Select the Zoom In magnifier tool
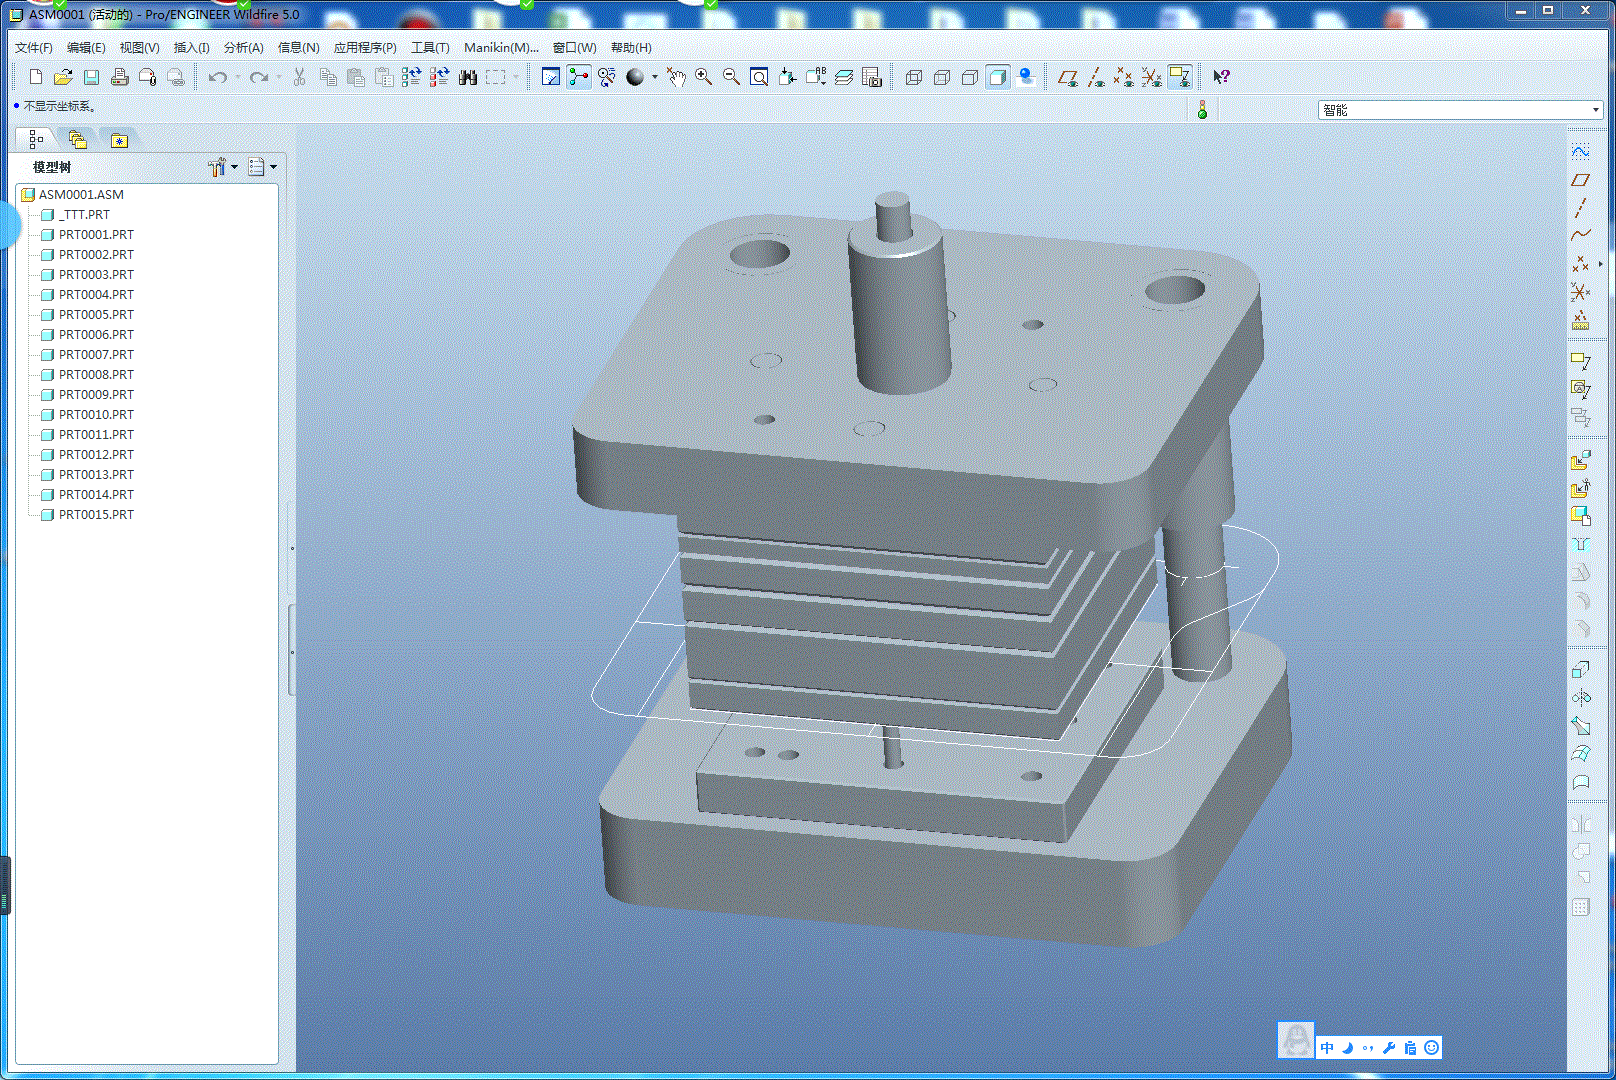The image size is (1616, 1080). [x=704, y=77]
